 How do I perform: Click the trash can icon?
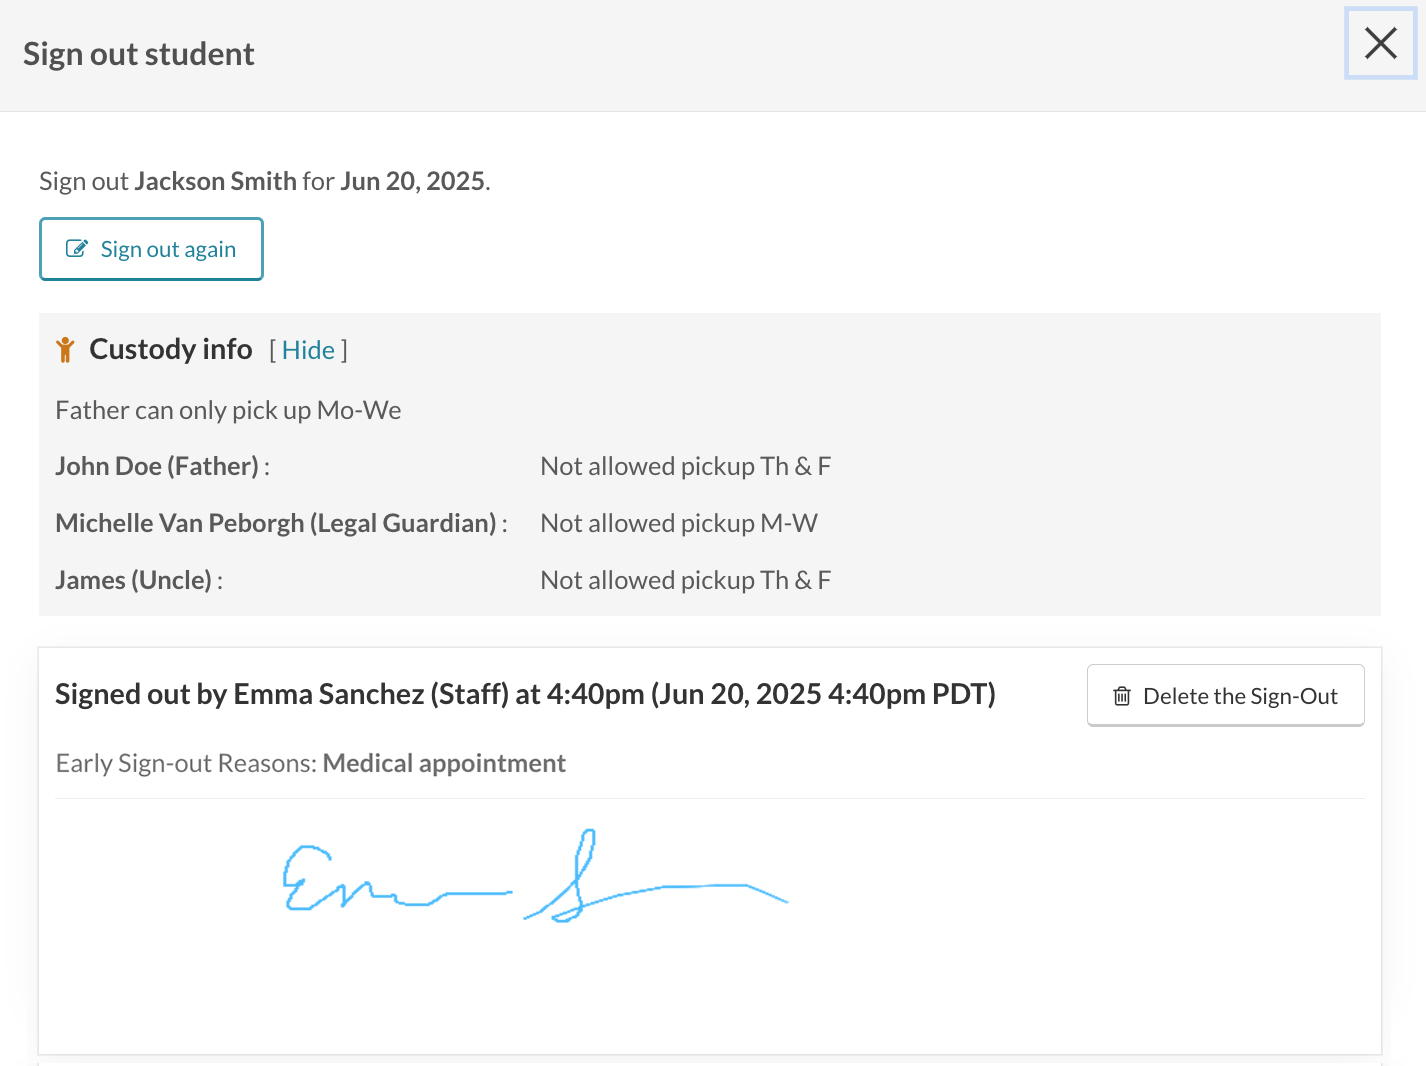tap(1122, 696)
